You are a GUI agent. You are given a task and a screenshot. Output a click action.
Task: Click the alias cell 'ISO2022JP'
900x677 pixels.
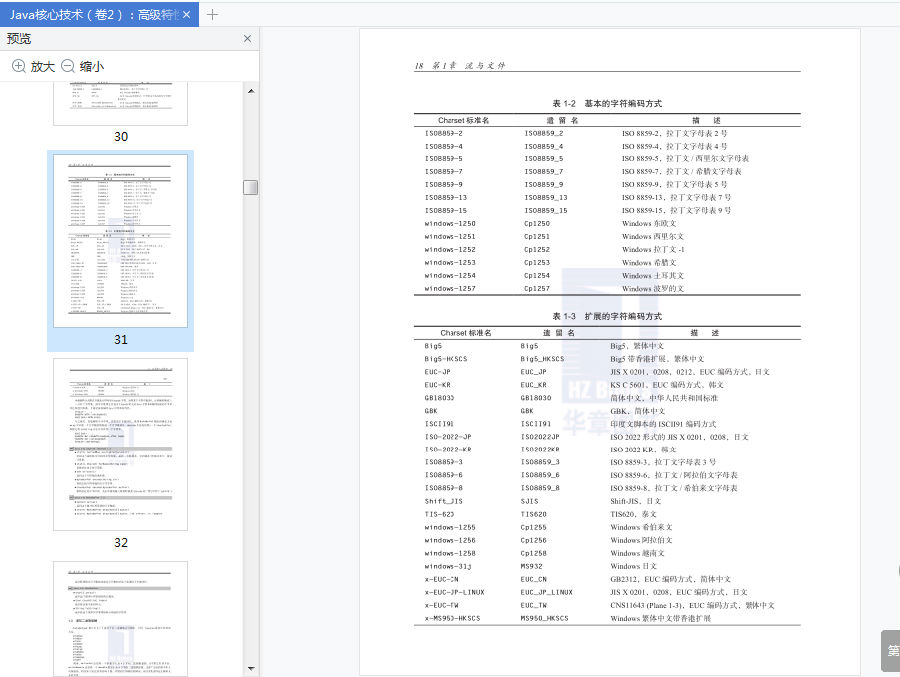[x=540, y=437]
